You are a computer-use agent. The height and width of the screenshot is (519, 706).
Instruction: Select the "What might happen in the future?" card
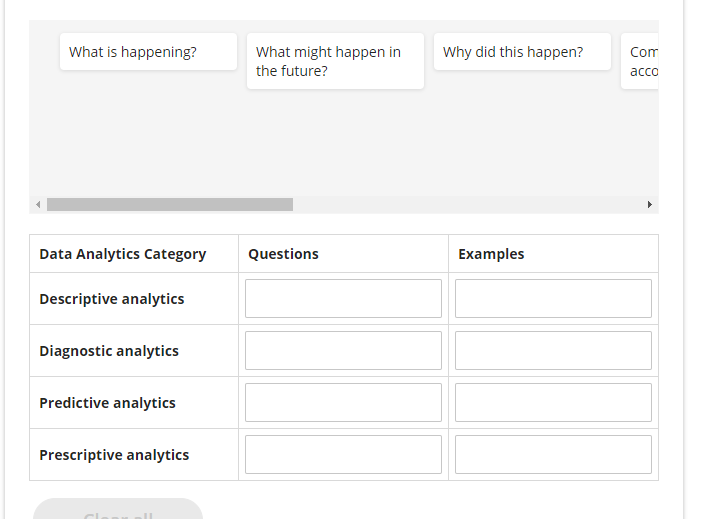click(x=335, y=61)
